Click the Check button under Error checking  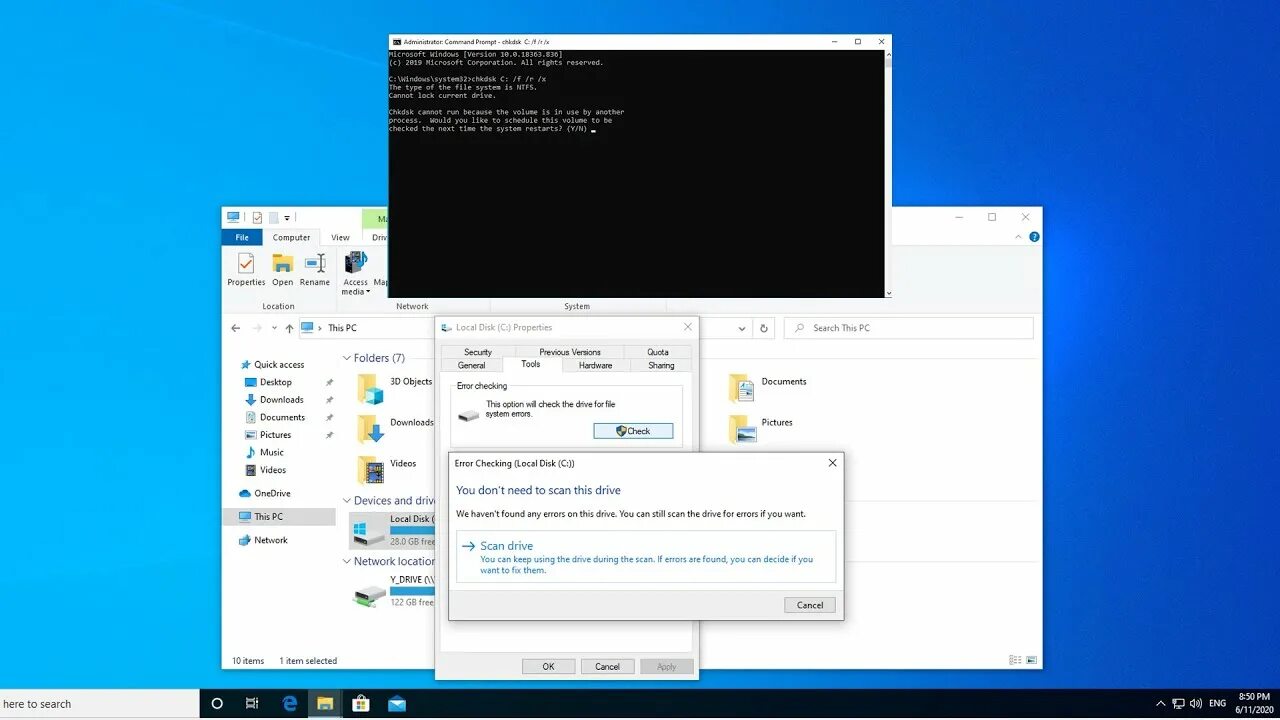633,431
